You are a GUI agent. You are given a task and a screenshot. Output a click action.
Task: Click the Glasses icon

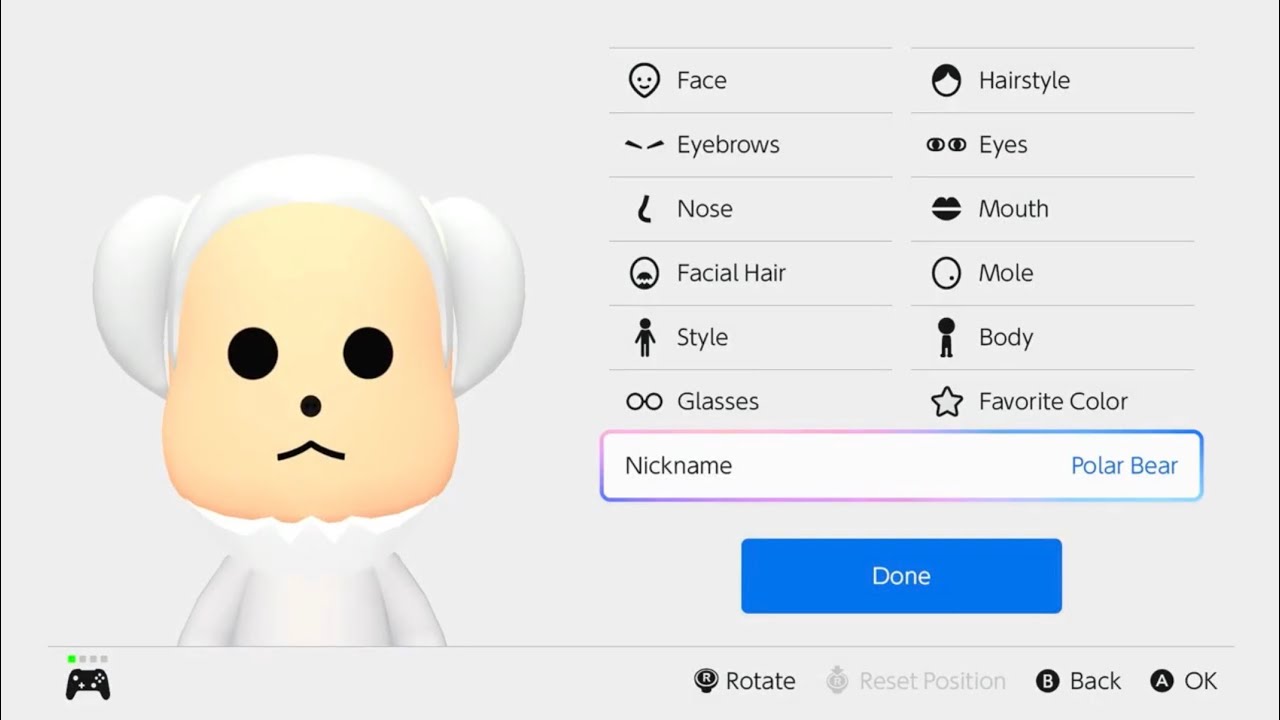644,401
